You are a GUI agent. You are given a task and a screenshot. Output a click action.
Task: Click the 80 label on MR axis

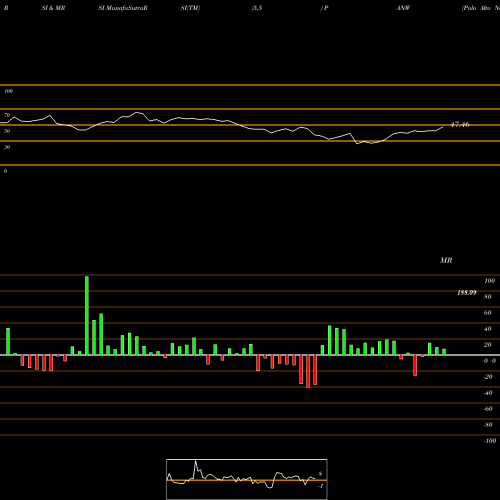[x=488, y=297]
